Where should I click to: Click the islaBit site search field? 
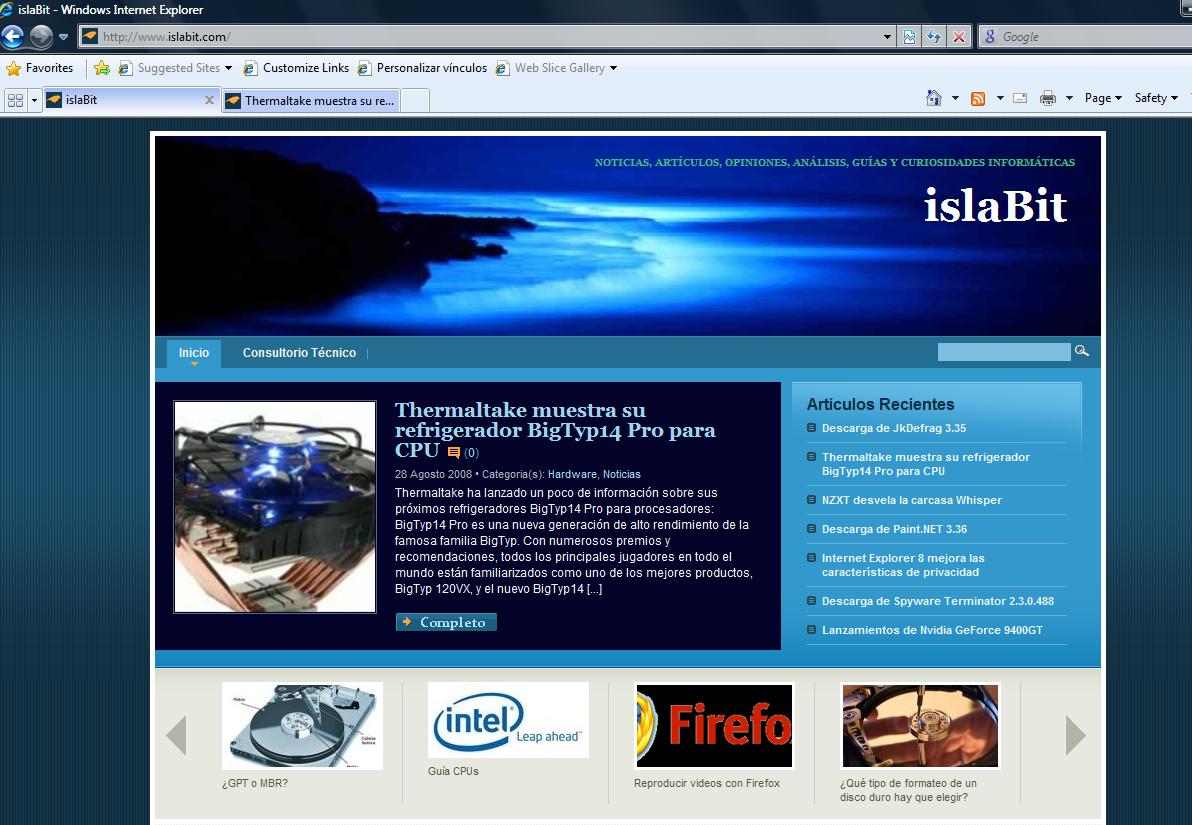click(x=1003, y=351)
